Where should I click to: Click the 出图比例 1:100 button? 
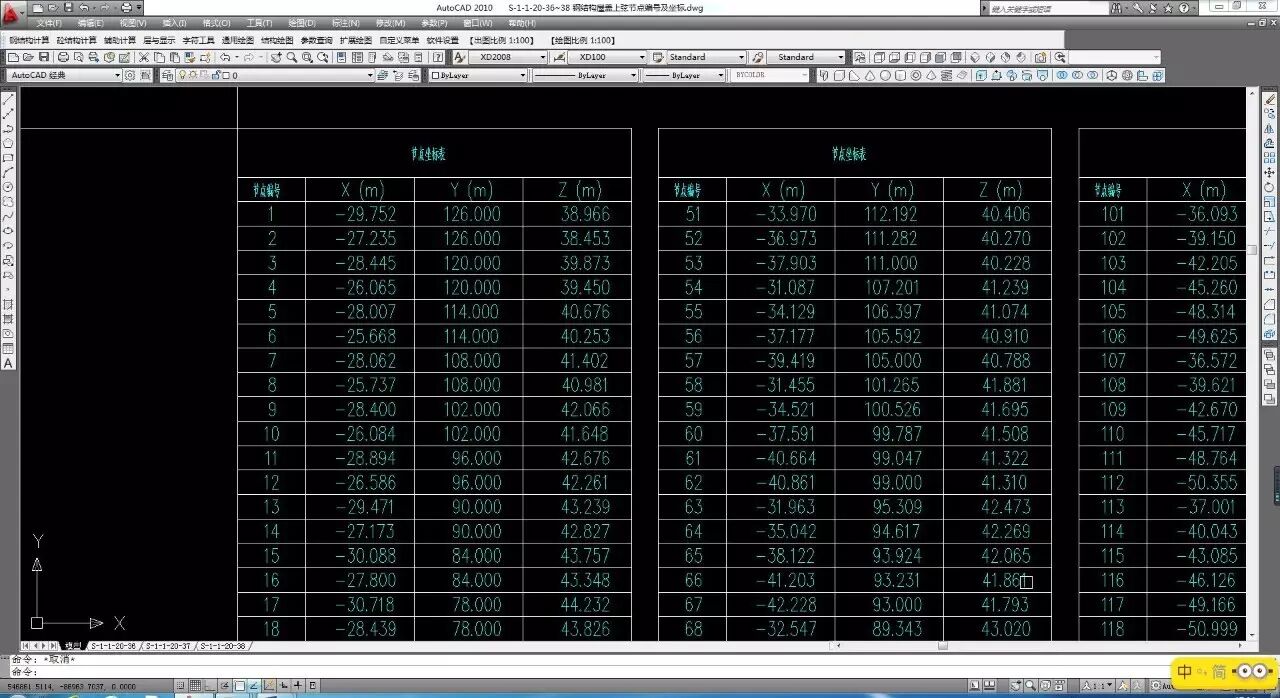[x=500, y=40]
